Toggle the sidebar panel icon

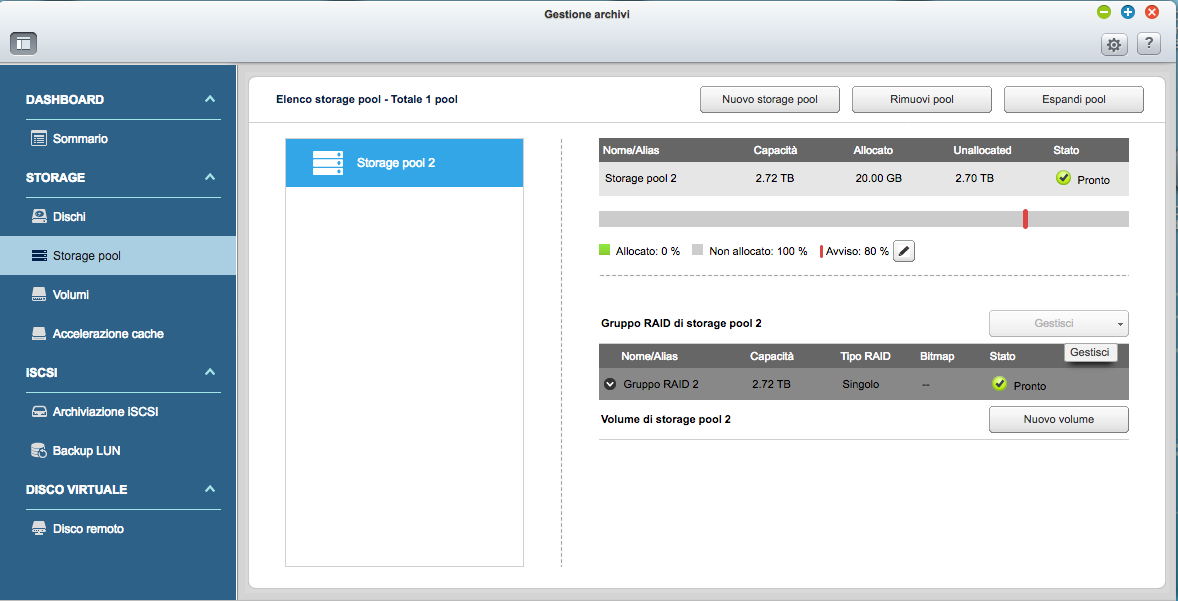click(24, 43)
